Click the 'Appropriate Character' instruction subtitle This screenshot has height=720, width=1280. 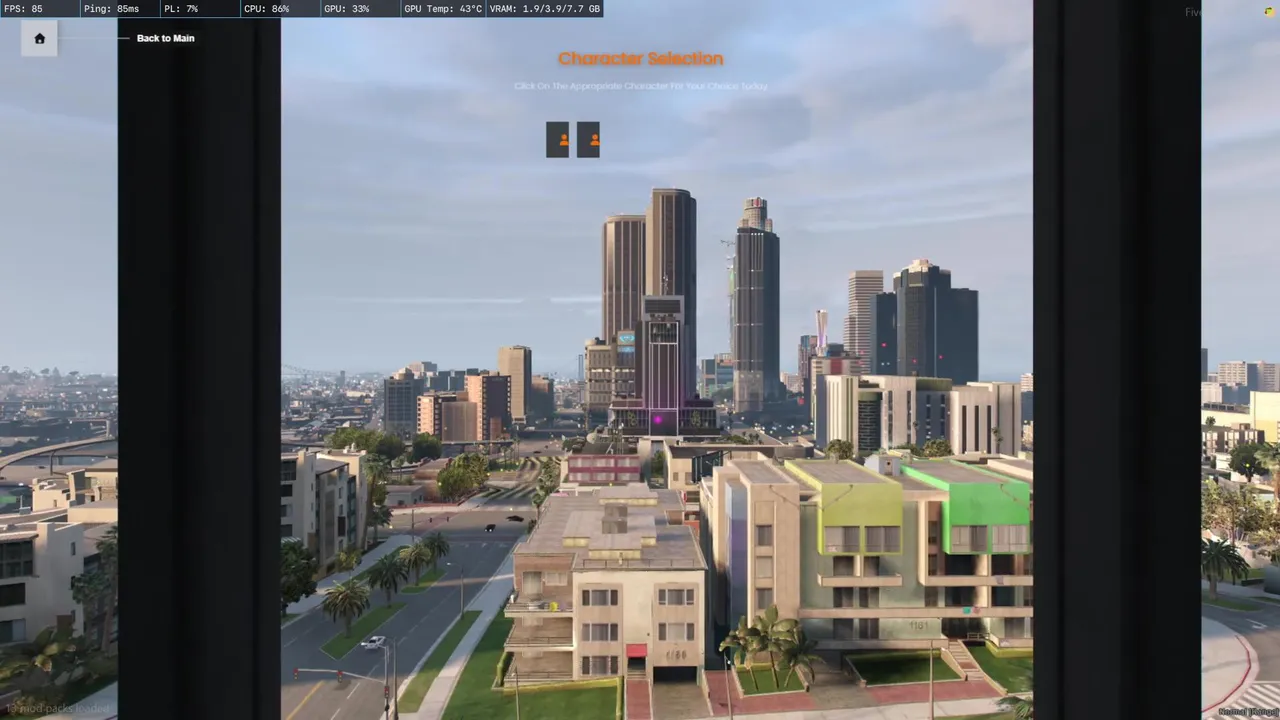(641, 86)
